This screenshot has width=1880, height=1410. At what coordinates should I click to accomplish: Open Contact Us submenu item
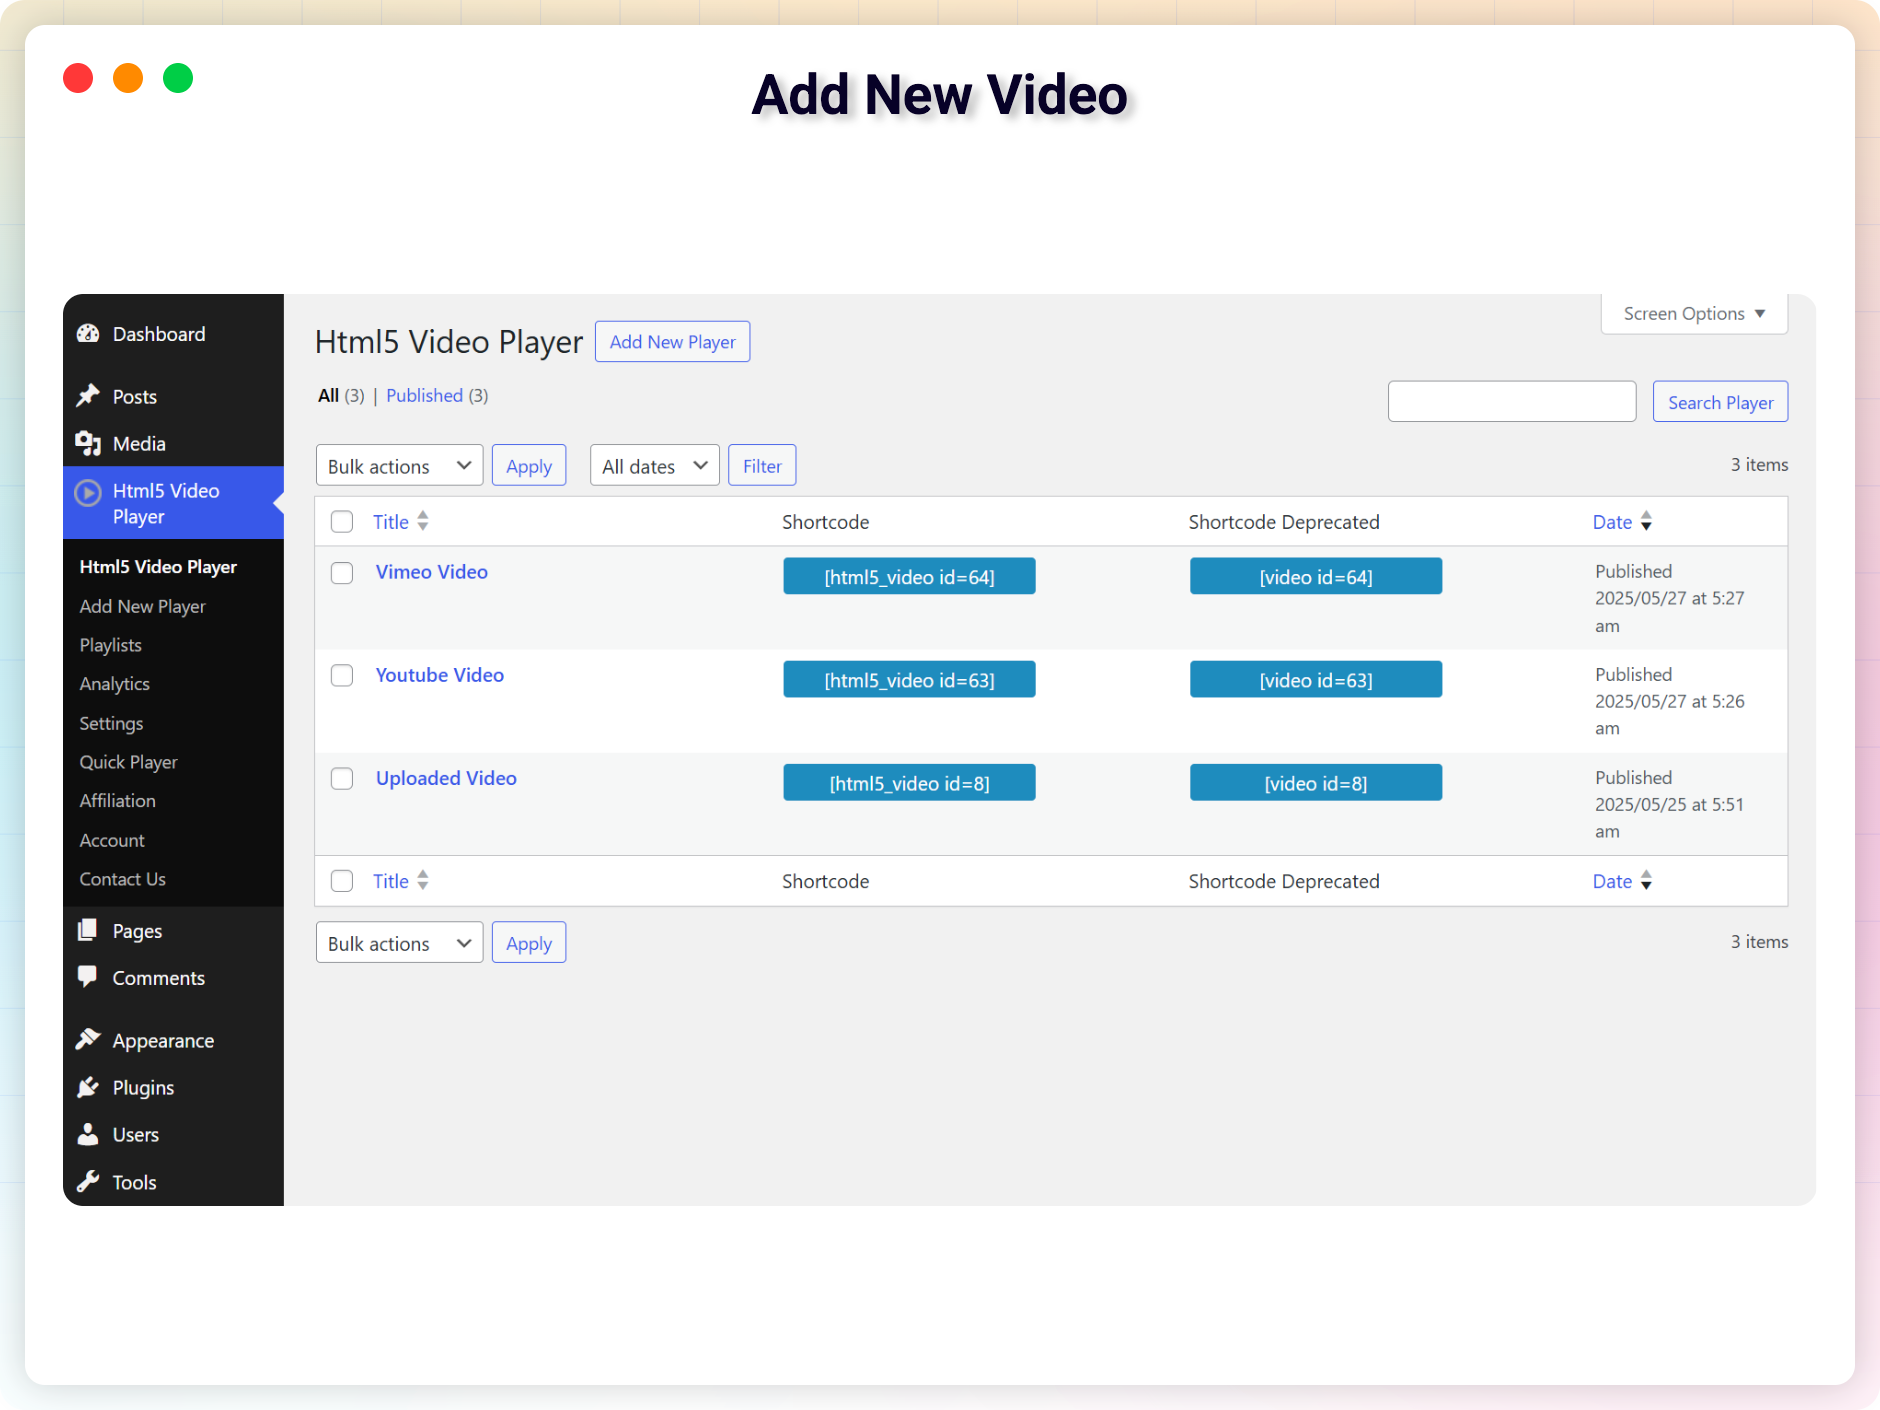click(122, 879)
